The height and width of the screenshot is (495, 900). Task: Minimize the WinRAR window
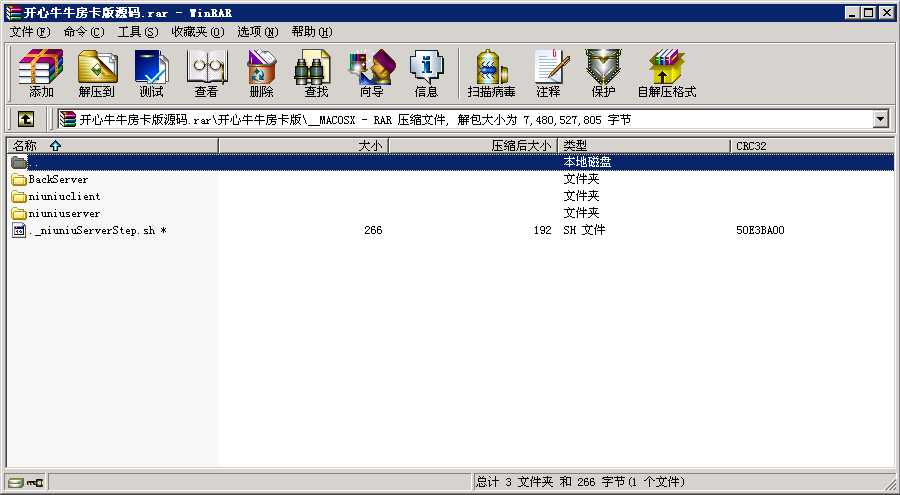tap(853, 13)
